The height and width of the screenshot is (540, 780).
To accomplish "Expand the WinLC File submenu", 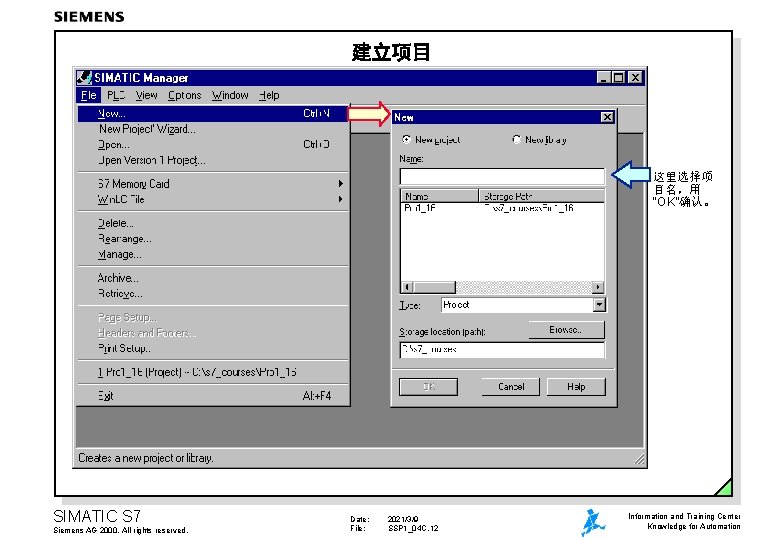I will click(213, 199).
